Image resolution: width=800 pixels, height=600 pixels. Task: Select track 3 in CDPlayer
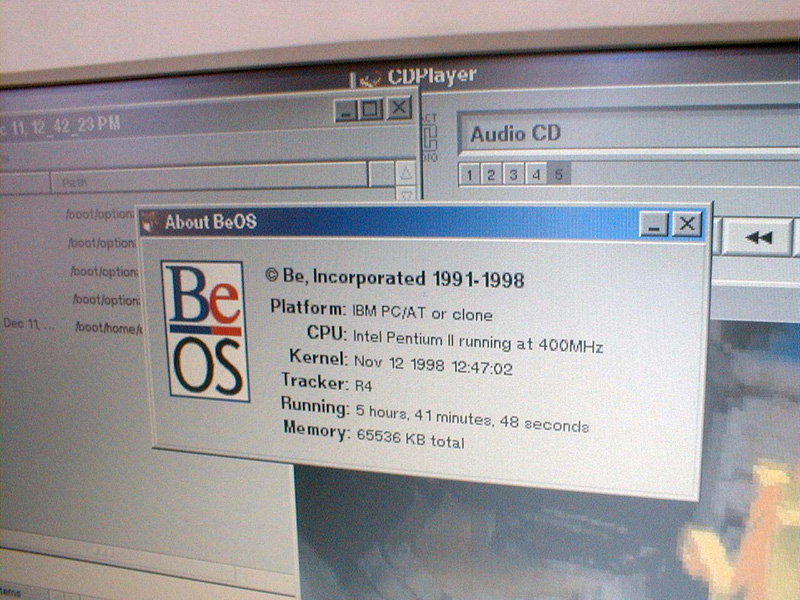coord(513,175)
